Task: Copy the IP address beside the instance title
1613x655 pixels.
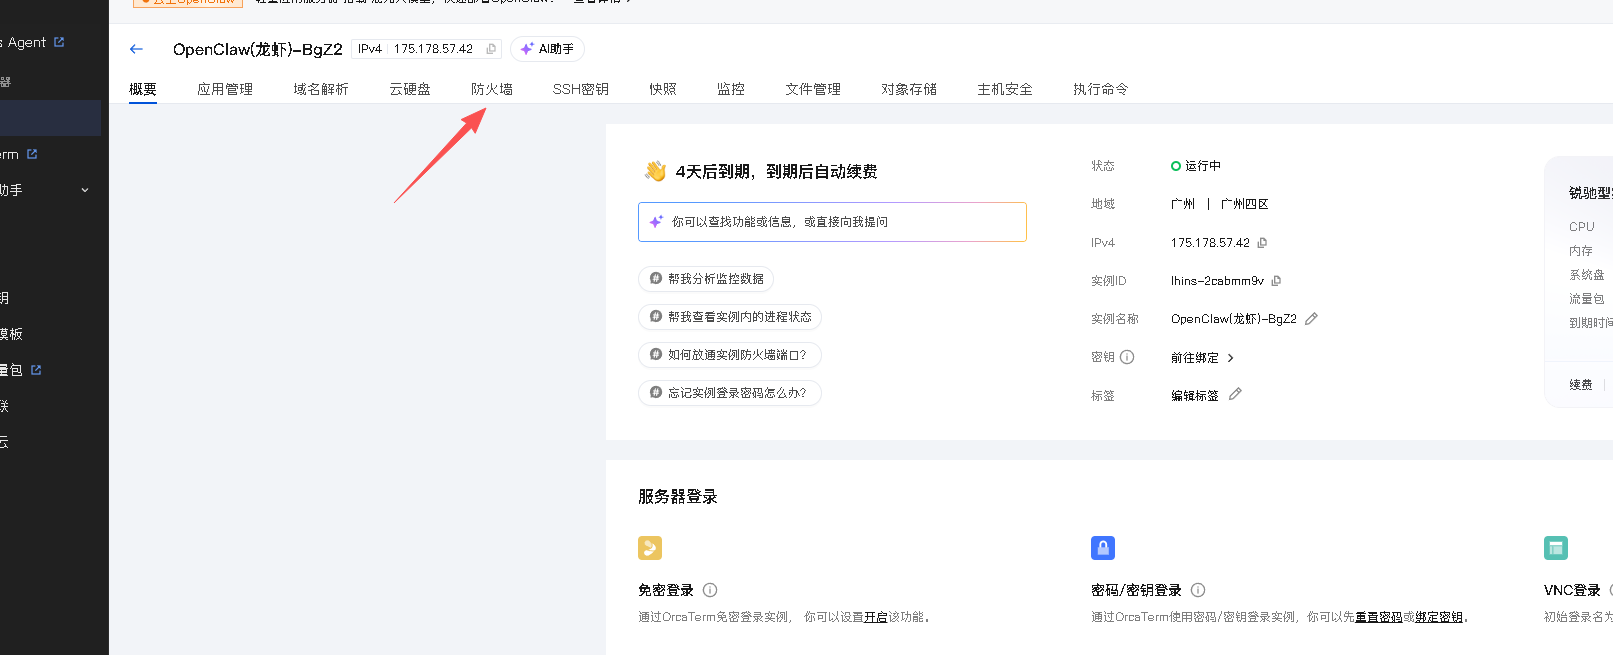Action: click(491, 49)
